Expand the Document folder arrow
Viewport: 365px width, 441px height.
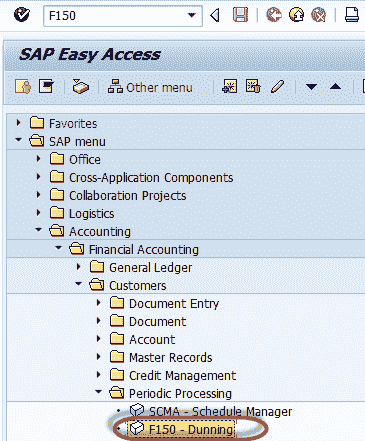pos(99,321)
